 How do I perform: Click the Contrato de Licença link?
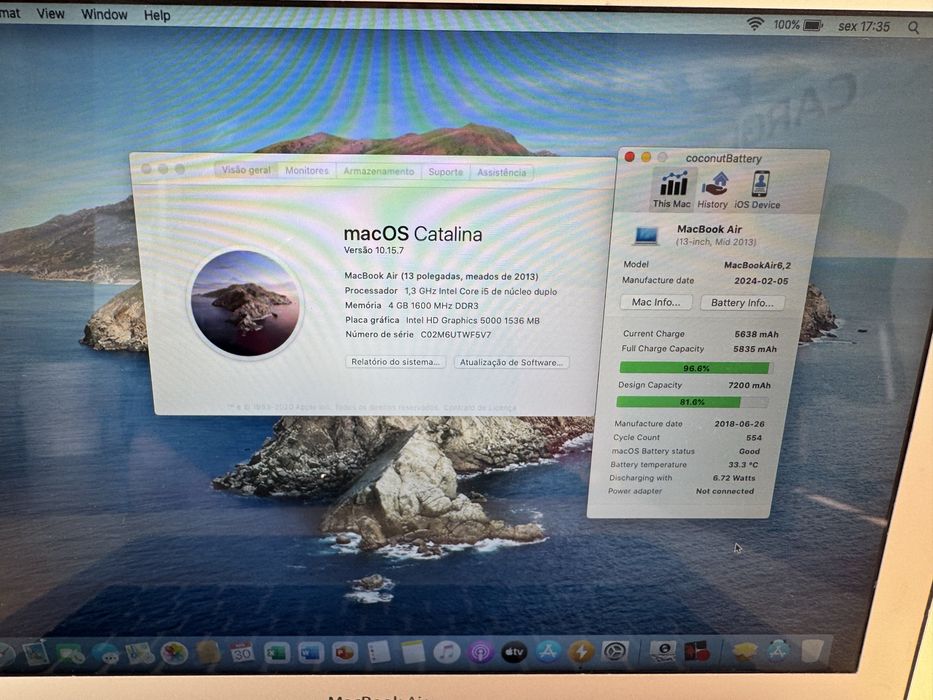[x=481, y=408]
